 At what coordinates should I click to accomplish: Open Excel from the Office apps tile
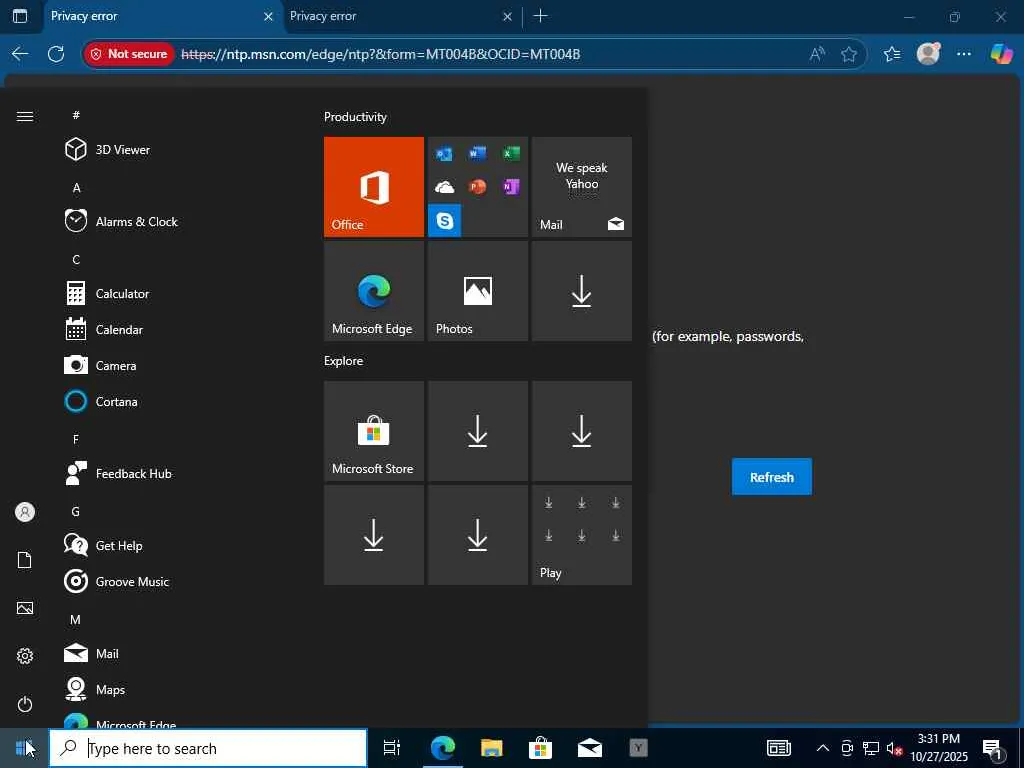pyautogui.click(x=511, y=153)
